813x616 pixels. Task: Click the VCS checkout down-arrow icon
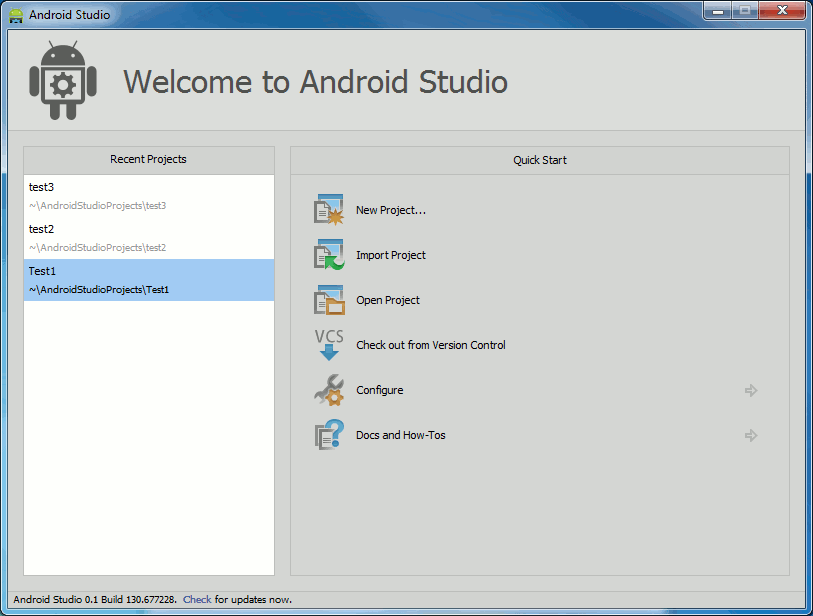point(329,345)
